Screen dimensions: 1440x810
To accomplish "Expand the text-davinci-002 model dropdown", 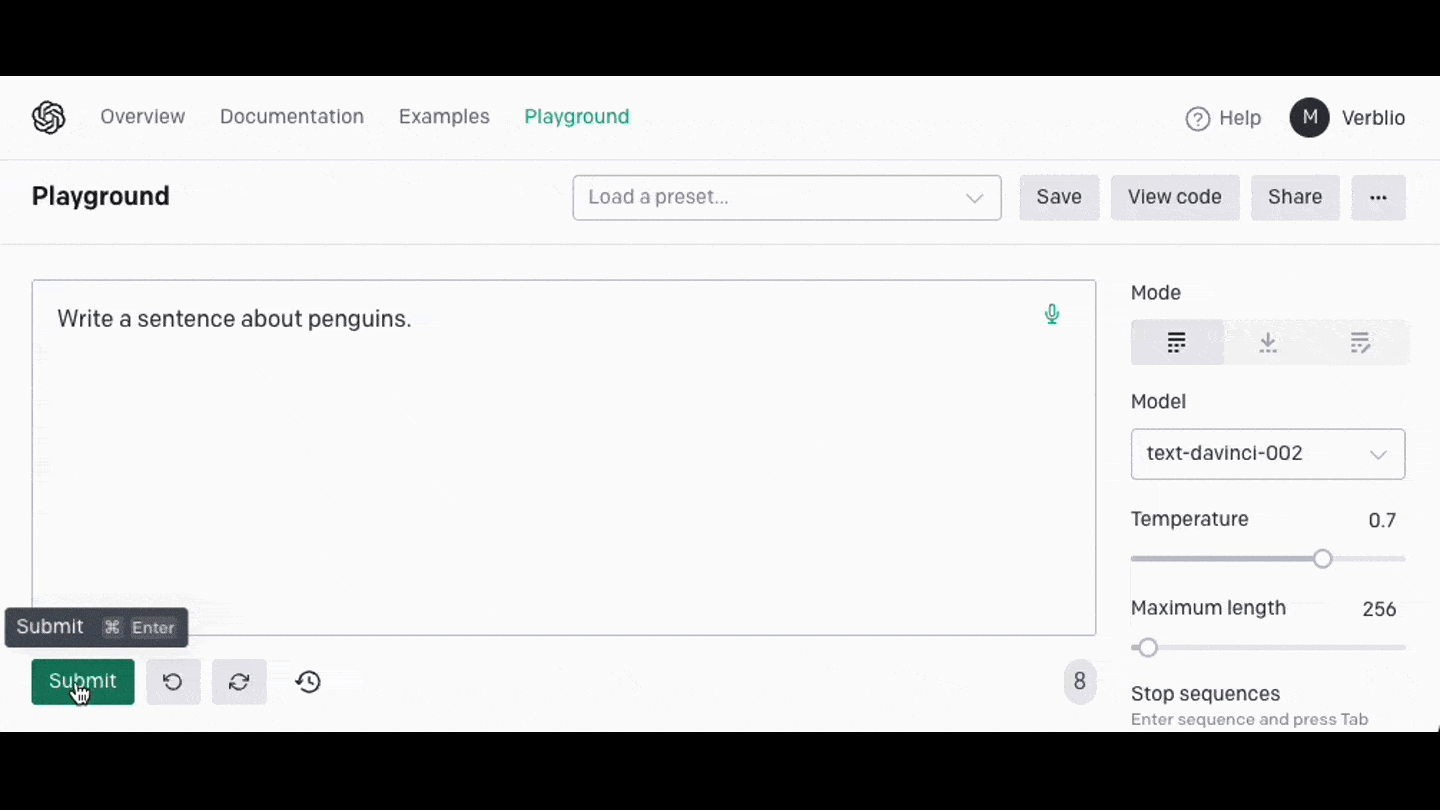I will (x=1267, y=454).
